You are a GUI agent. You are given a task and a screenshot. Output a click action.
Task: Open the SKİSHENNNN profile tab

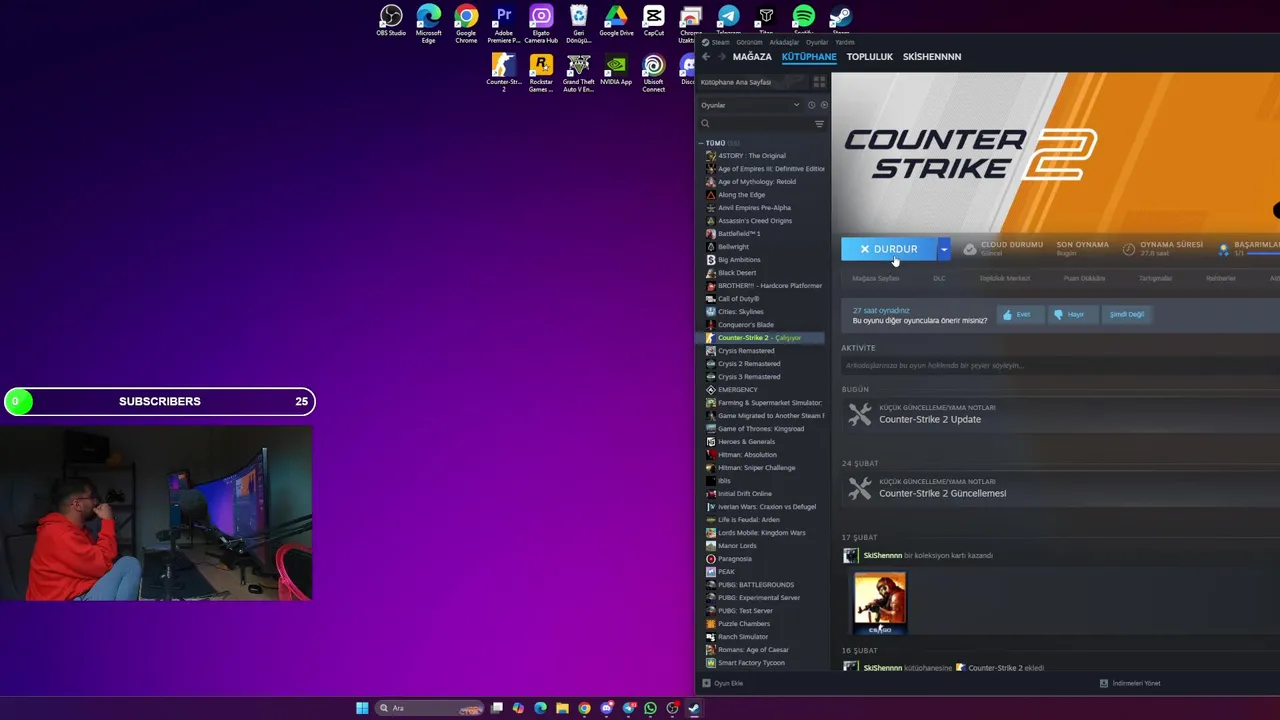932,57
